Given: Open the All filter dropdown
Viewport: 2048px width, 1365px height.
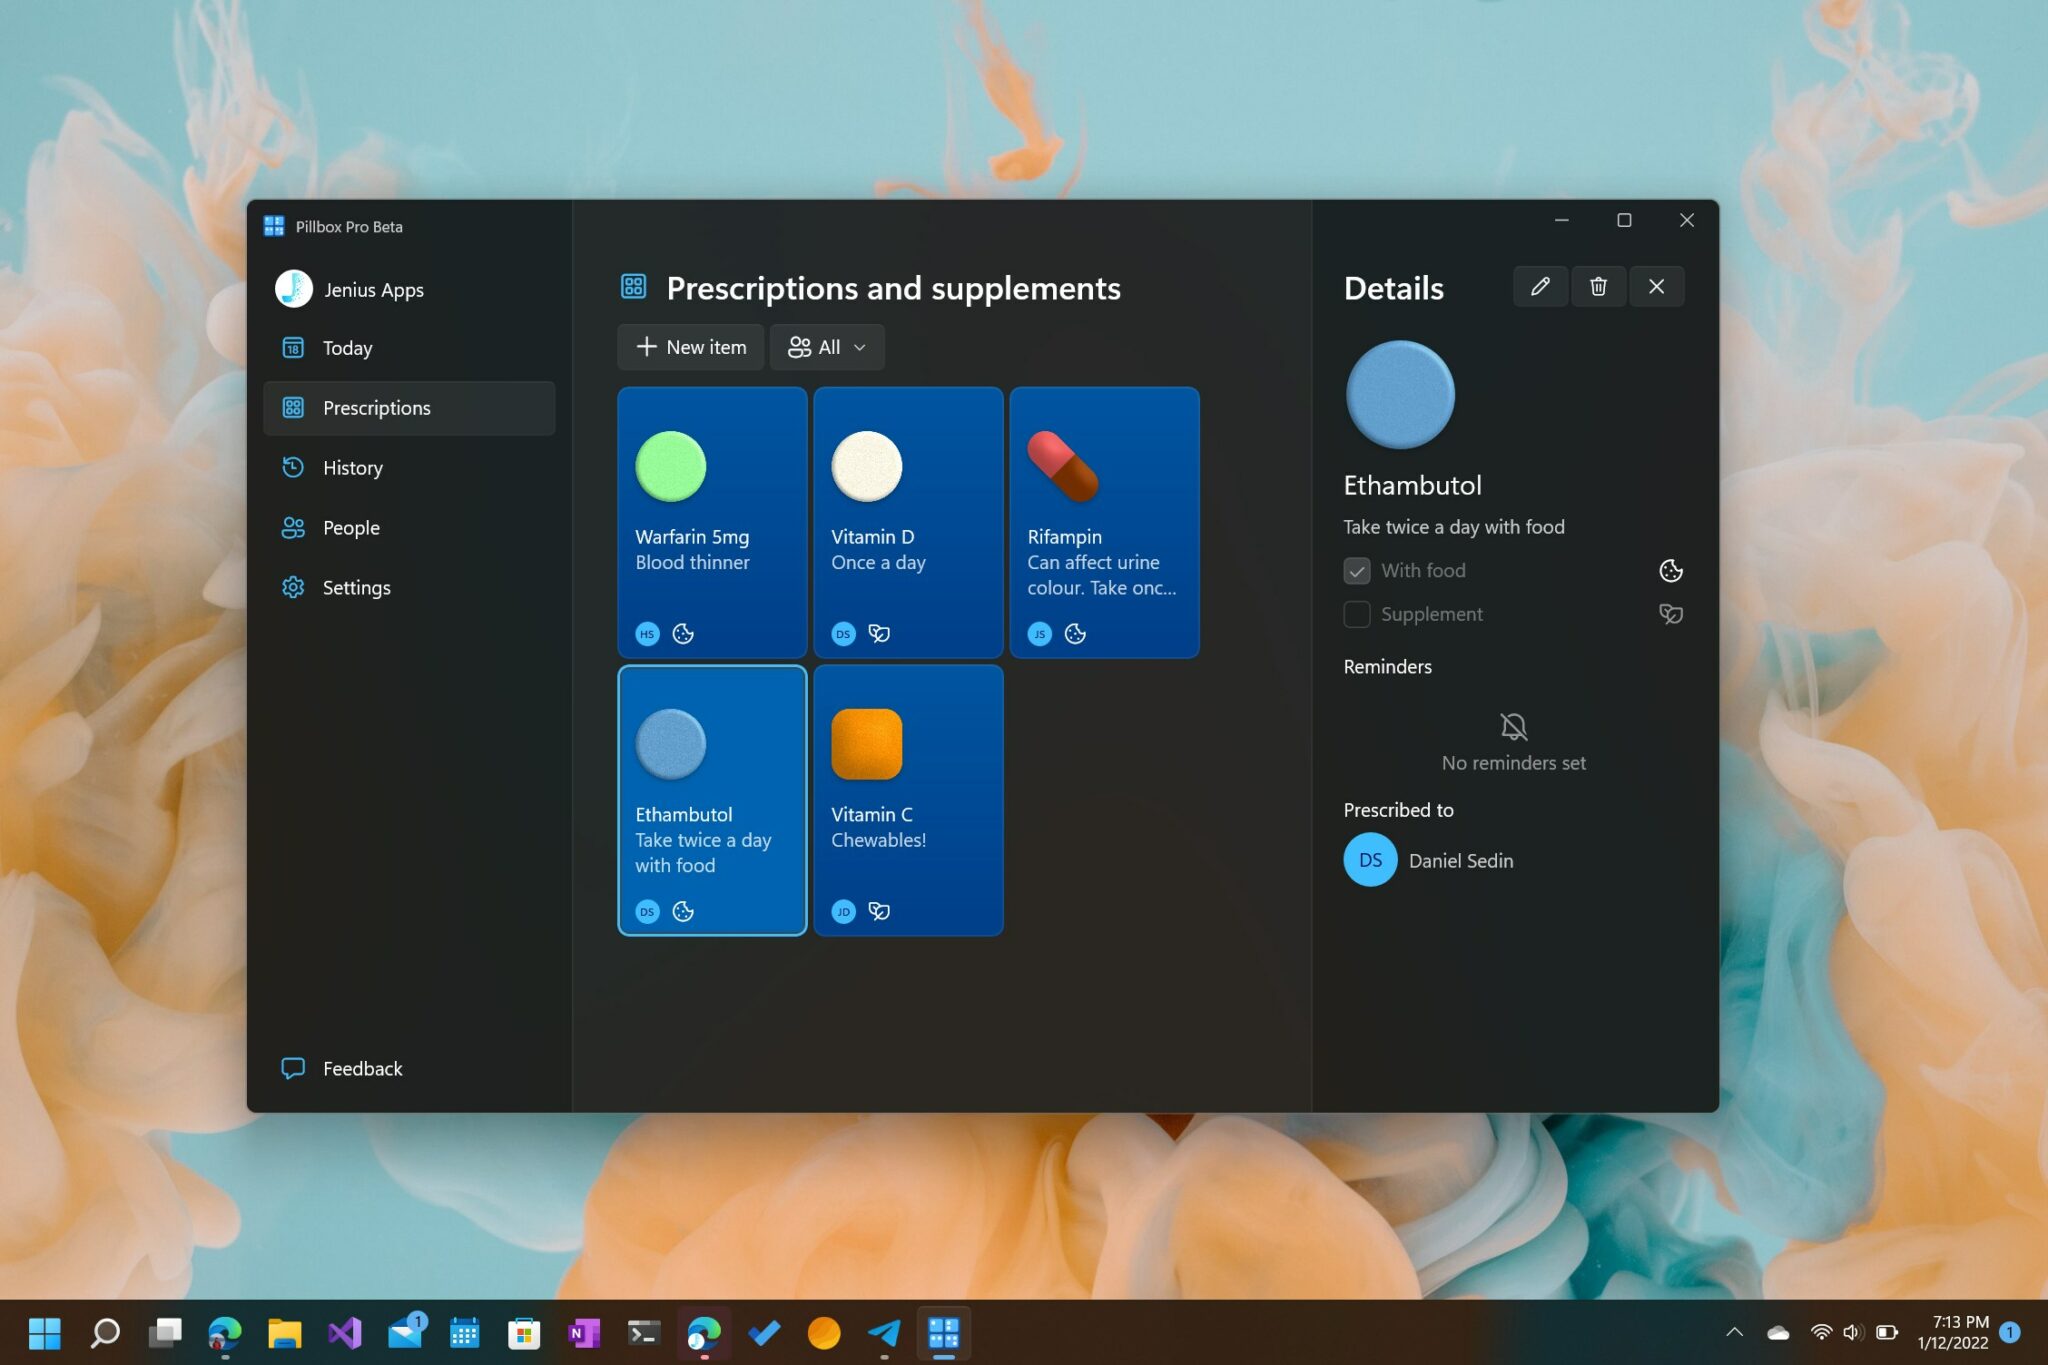Looking at the screenshot, I should [x=826, y=347].
